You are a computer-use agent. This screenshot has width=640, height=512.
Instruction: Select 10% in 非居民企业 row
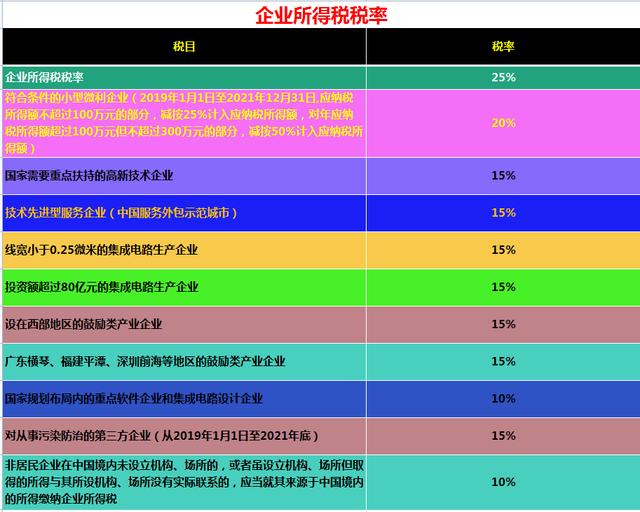(x=503, y=482)
